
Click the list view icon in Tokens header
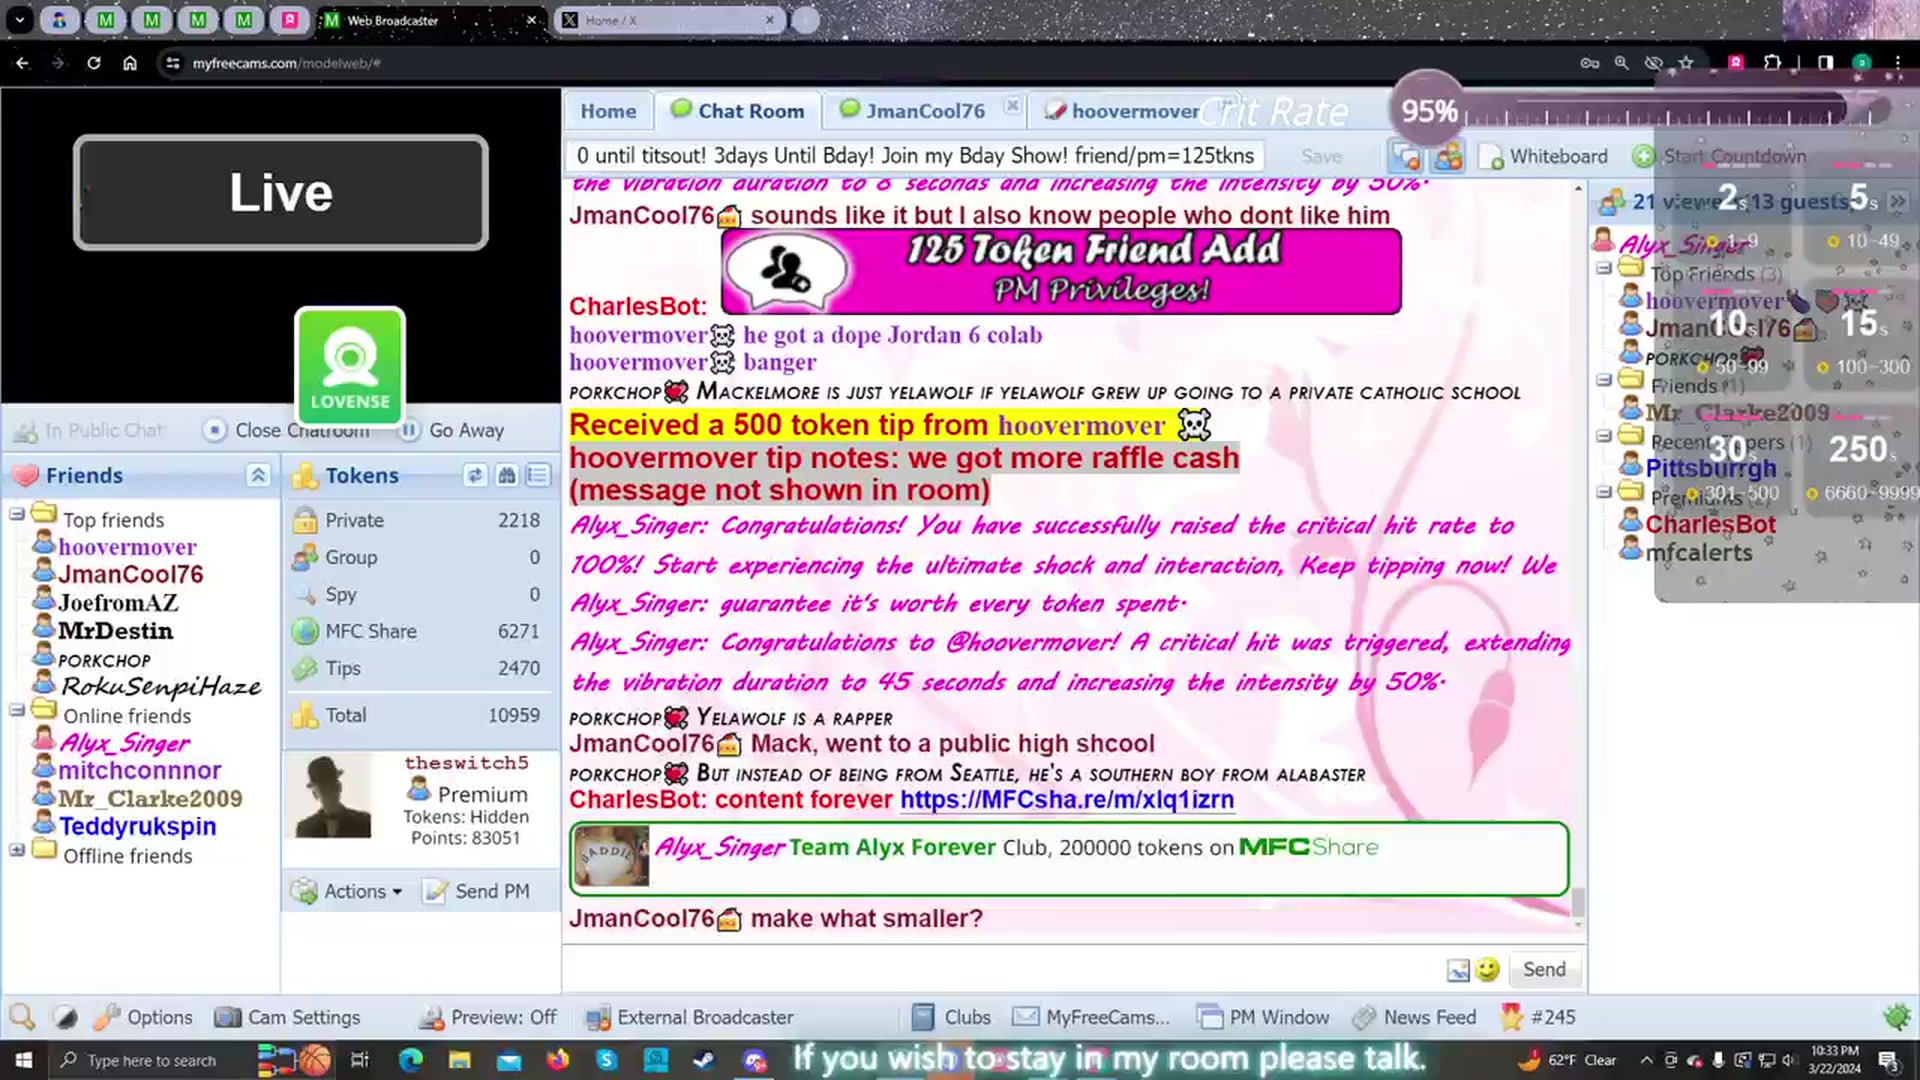pos(538,476)
